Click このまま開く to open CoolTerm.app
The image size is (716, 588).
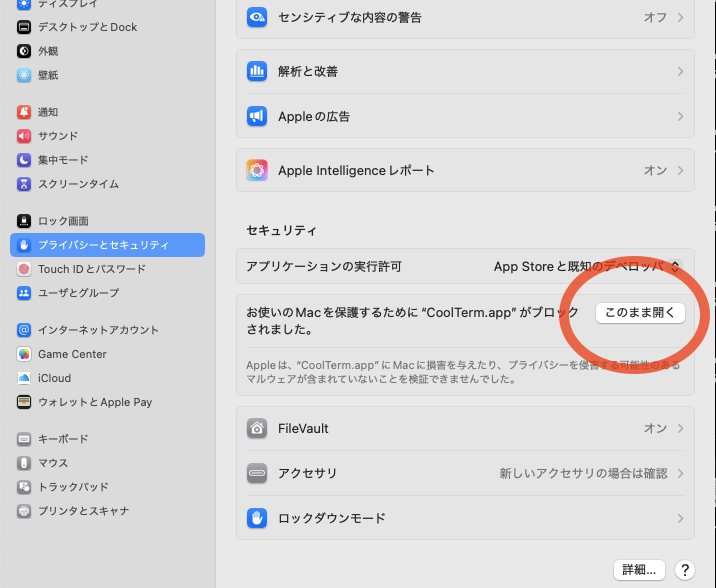click(640, 313)
